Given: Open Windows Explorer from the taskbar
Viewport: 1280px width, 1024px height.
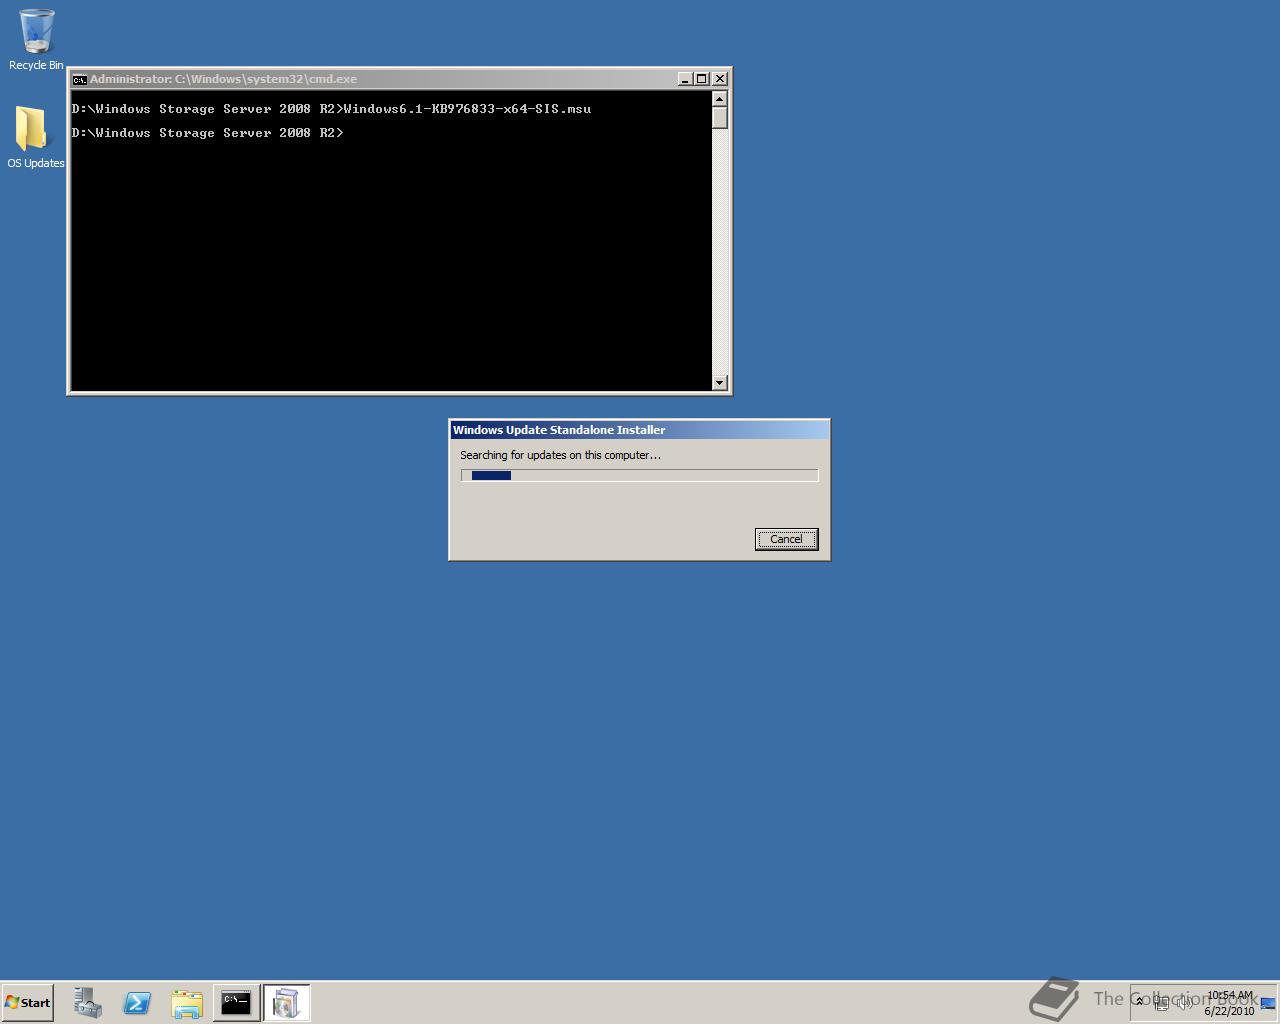Looking at the screenshot, I should [187, 1002].
